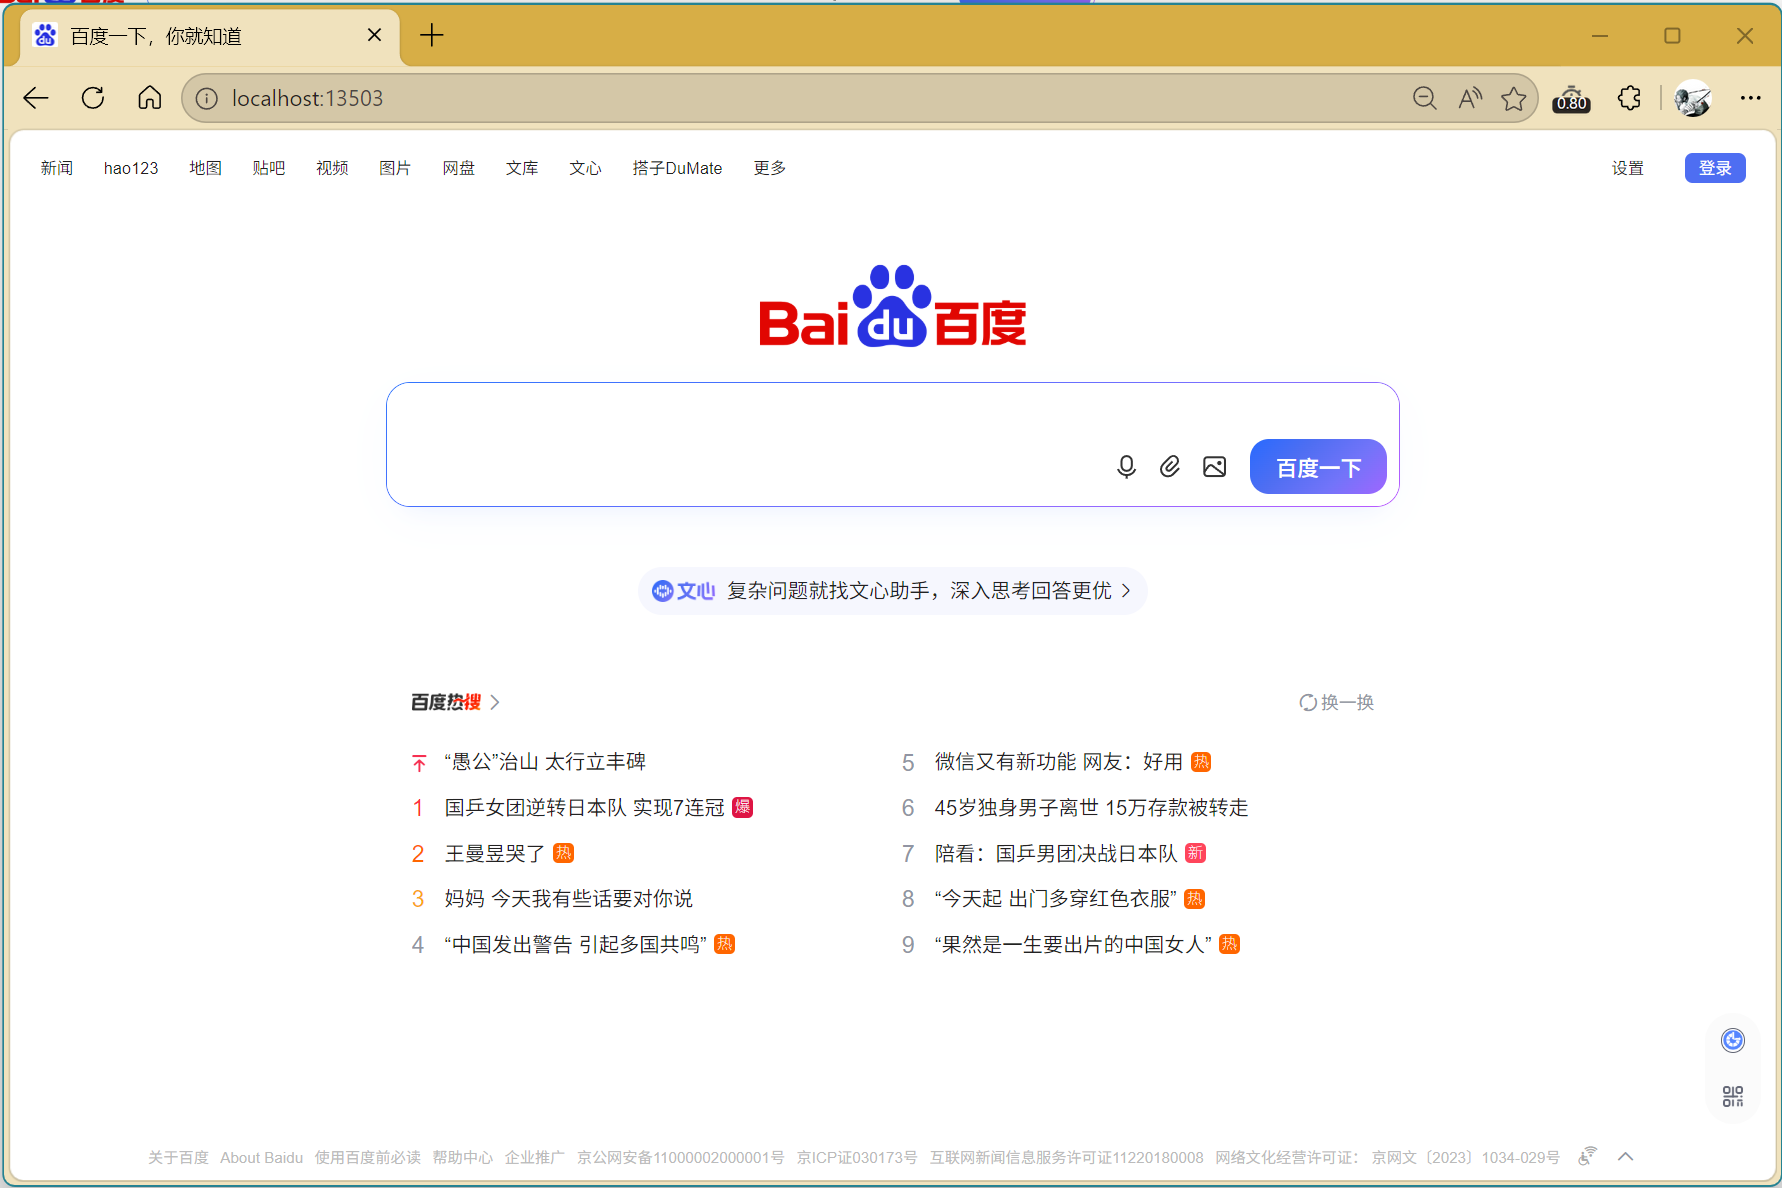The width and height of the screenshot is (1782, 1188).
Task: Open hot search 王曼昱哭了
Action: [495, 853]
